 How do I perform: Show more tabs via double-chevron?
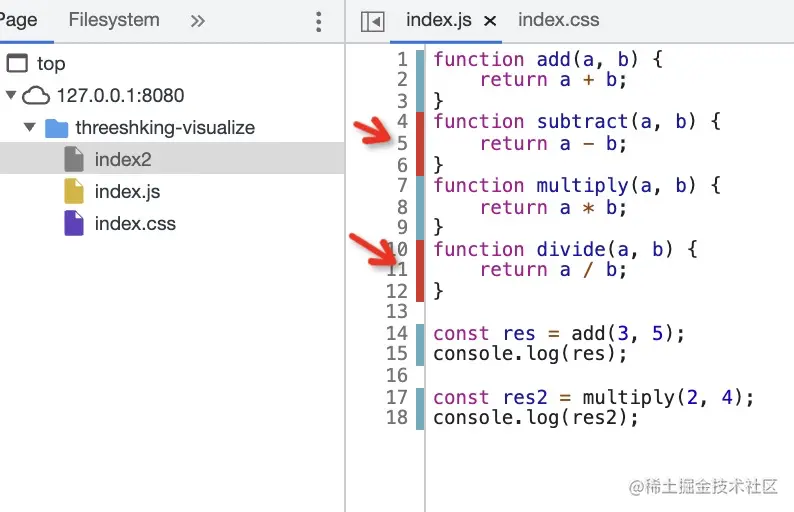tap(197, 21)
